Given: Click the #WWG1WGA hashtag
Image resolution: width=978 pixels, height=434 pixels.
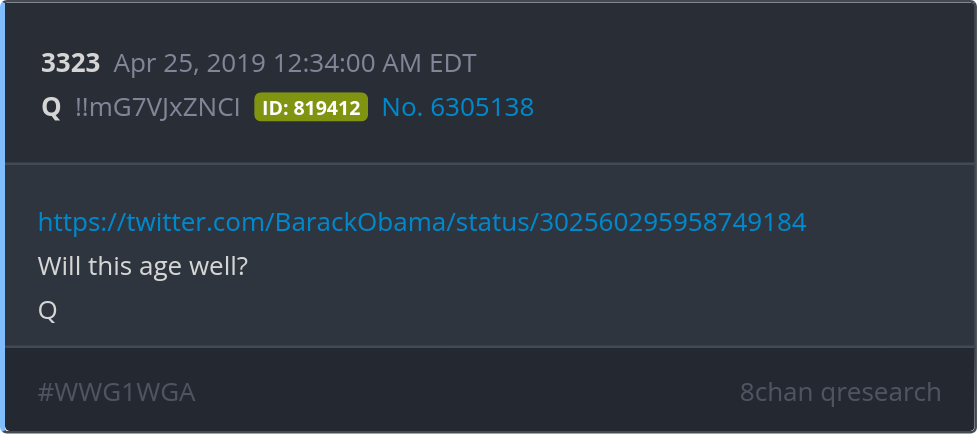Looking at the screenshot, I should pyautogui.click(x=117, y=392).
